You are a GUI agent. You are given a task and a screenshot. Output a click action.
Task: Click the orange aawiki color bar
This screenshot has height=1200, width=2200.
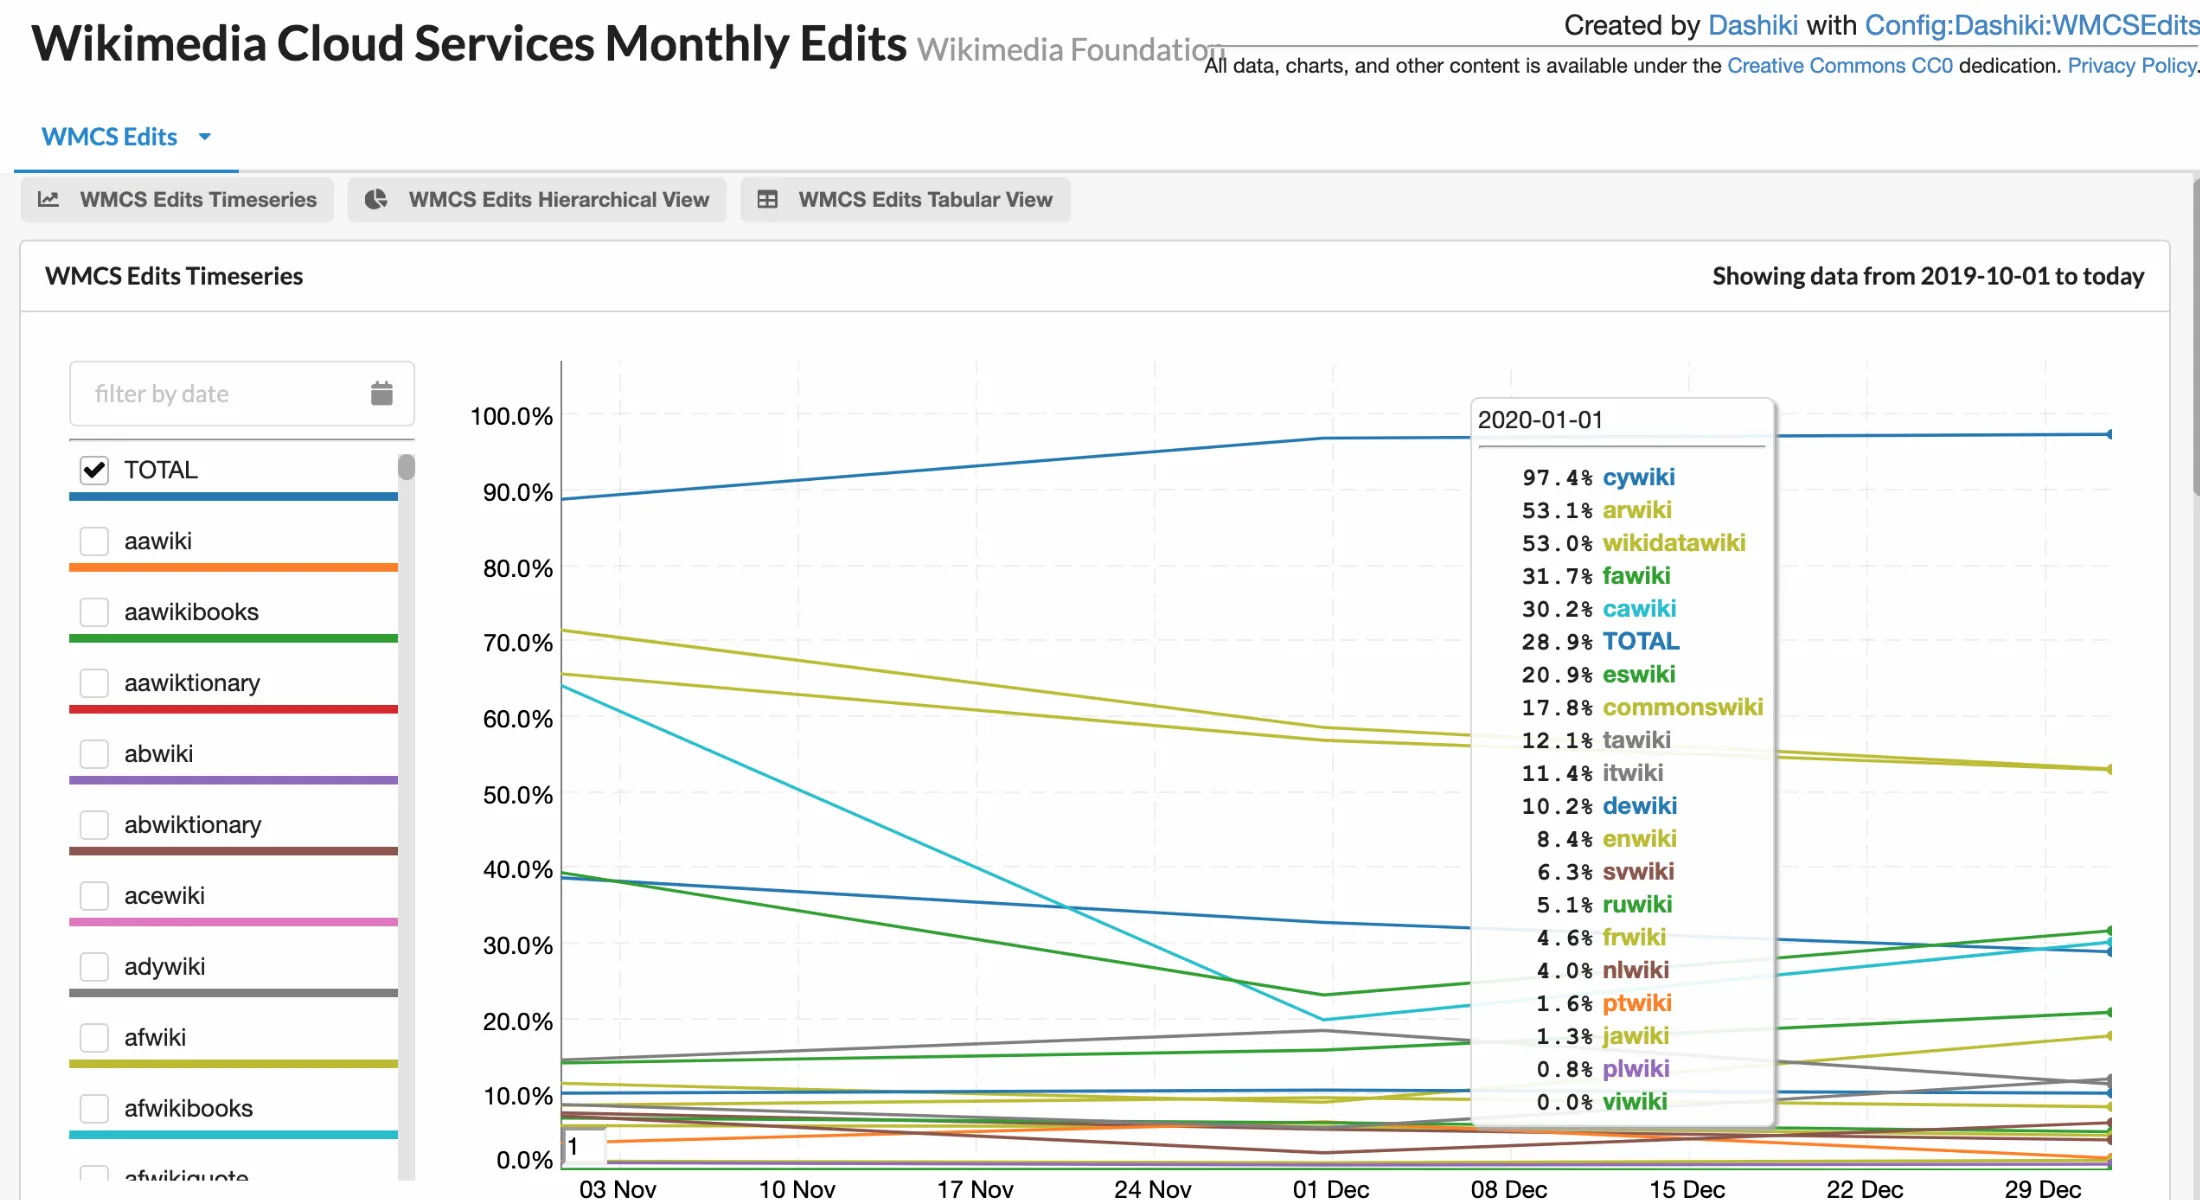pos(233,567)
